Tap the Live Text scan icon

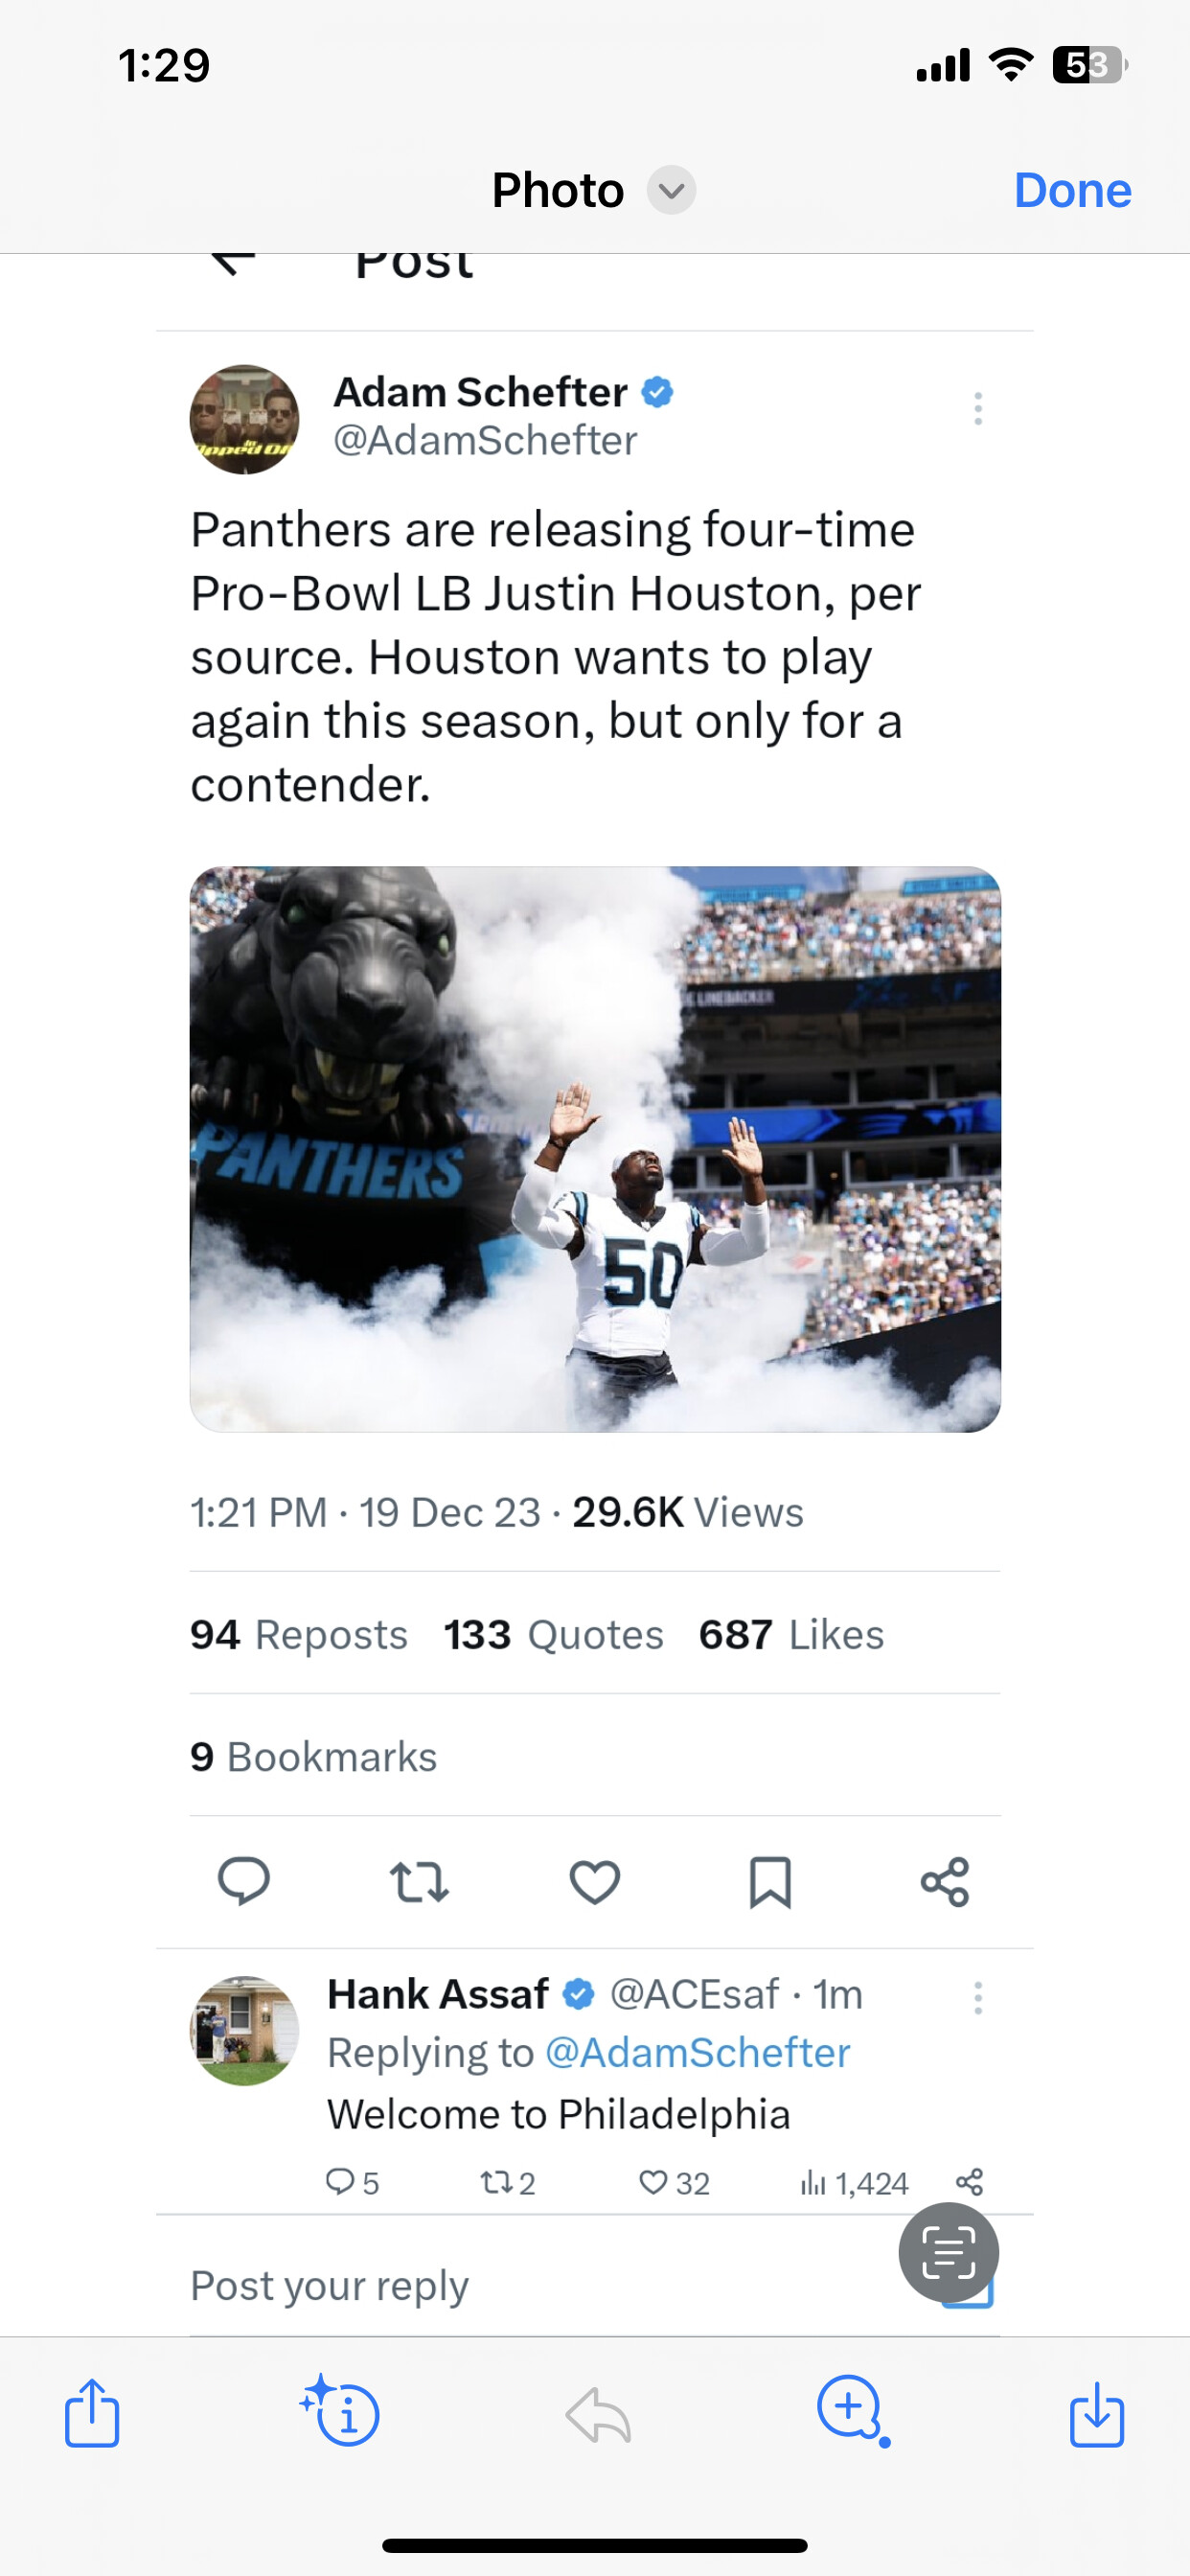click(948, 2252)
